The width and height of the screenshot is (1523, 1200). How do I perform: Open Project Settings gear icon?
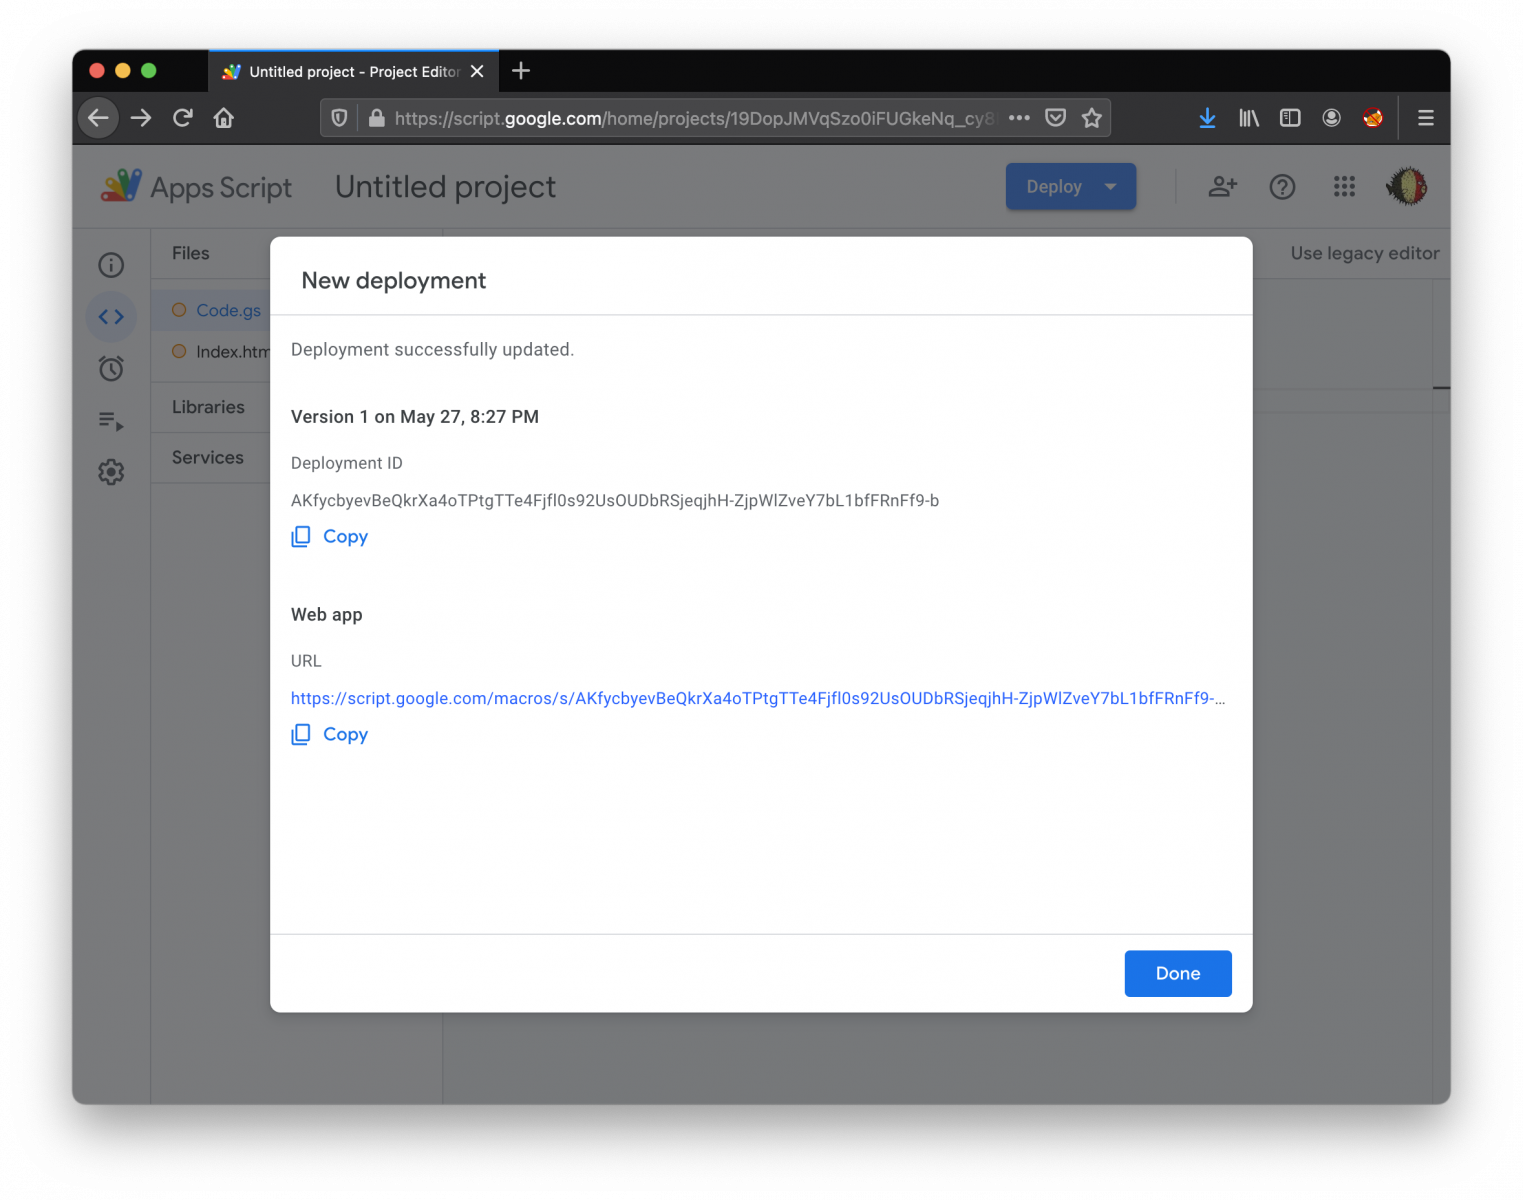[111, 472]
